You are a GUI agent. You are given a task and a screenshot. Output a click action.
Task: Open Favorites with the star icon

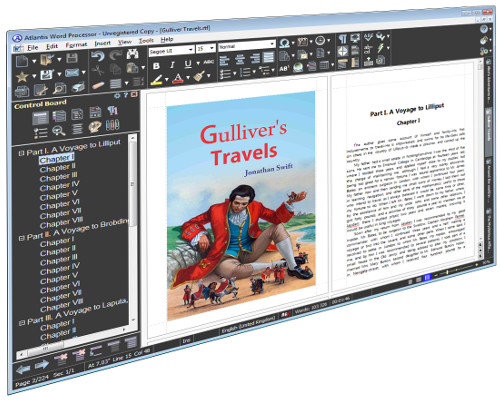tap(22, 77)
